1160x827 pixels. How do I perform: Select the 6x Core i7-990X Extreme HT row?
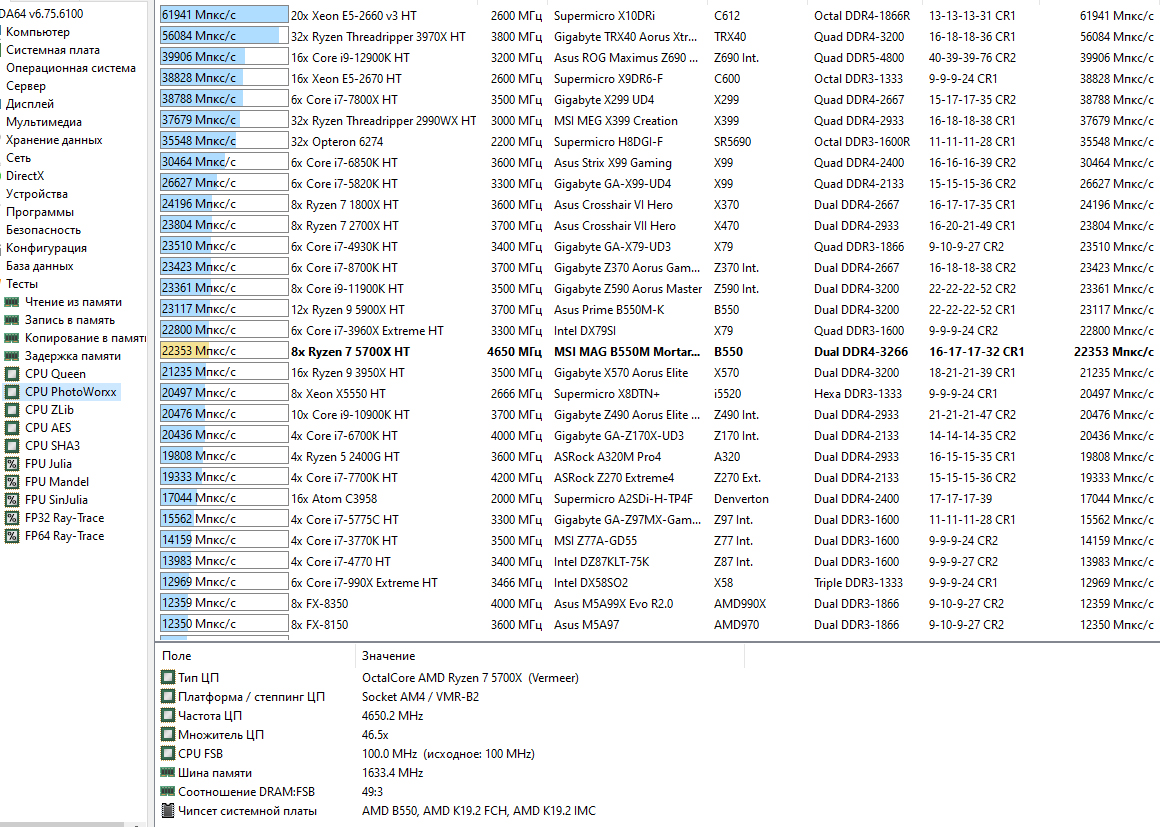(658, 582)
